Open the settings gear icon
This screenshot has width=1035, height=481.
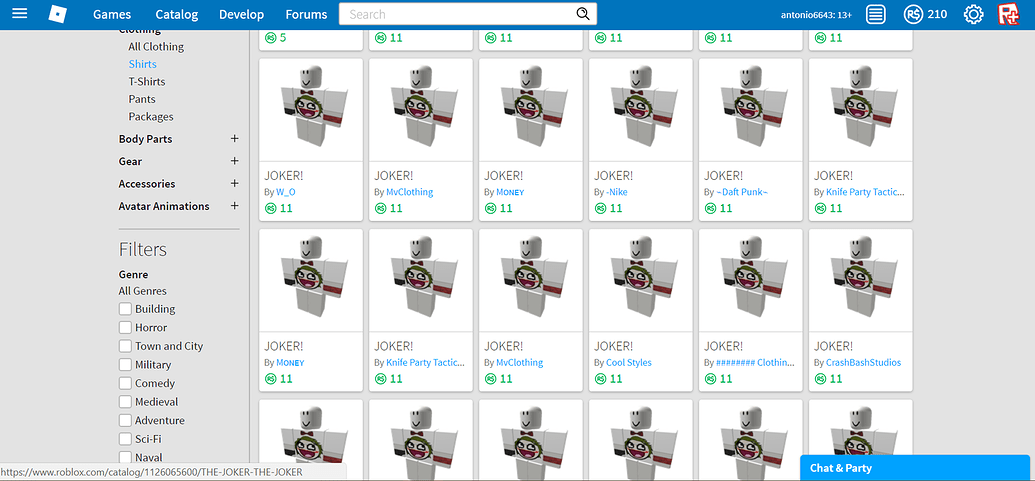[974, 14]
